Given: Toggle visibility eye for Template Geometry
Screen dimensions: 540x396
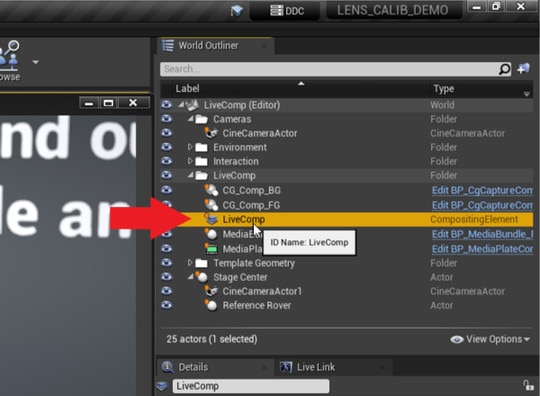Looking at the screenshot, I should (167, 263).
